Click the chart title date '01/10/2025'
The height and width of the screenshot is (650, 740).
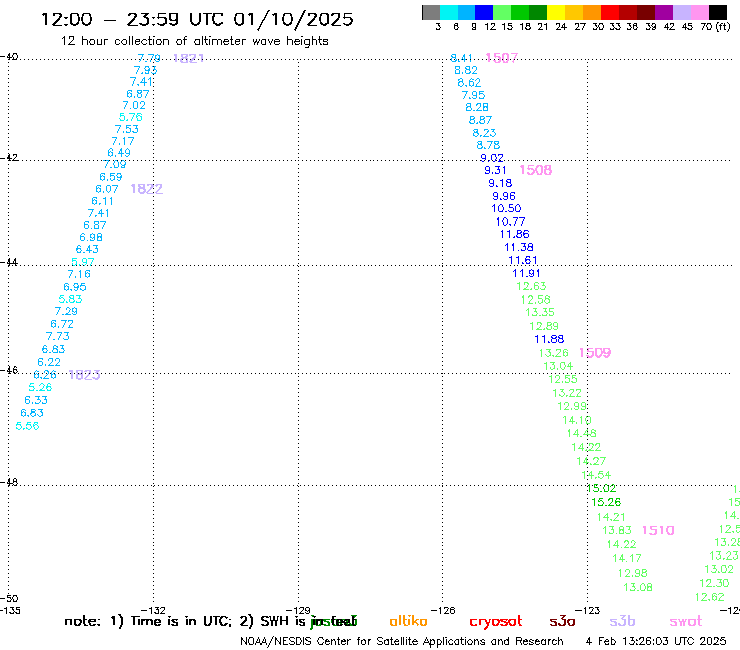click(293, 19)
